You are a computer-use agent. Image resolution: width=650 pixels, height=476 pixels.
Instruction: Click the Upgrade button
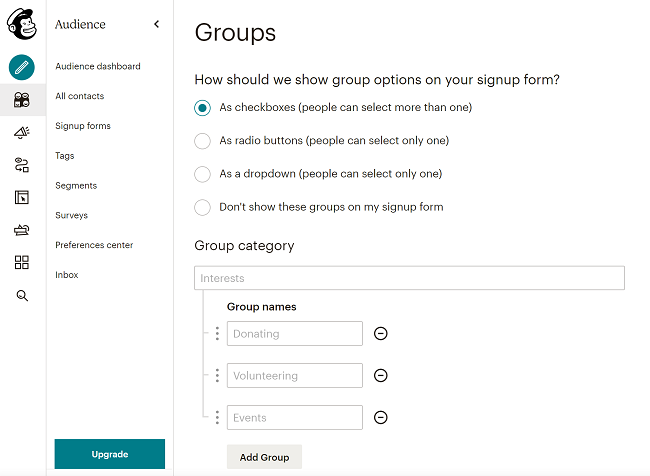[109, 454]
